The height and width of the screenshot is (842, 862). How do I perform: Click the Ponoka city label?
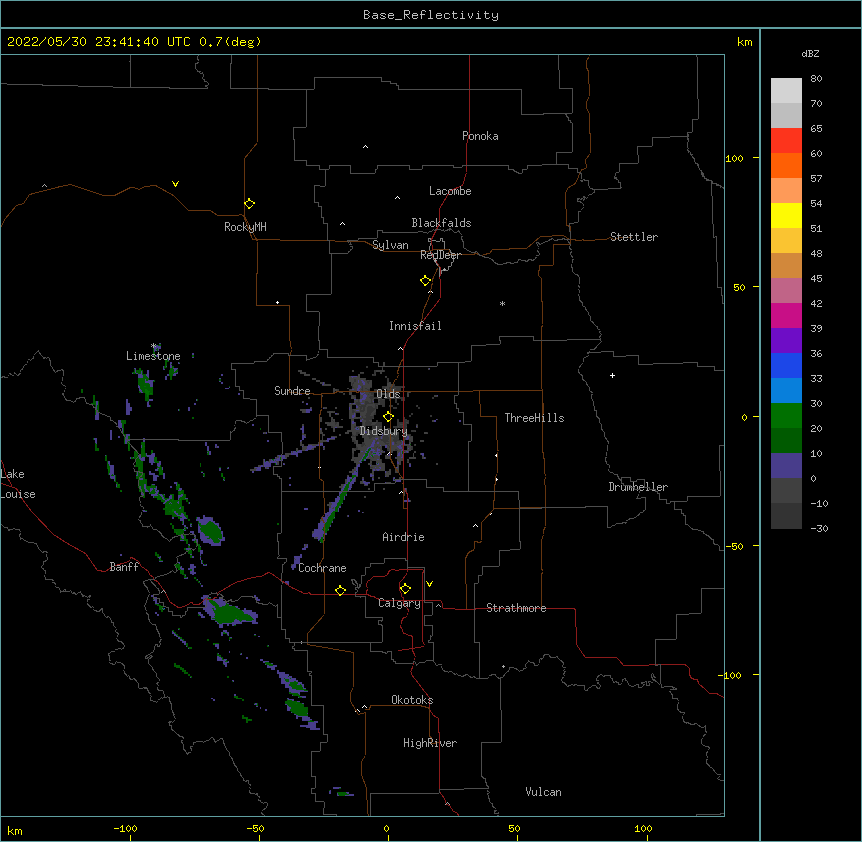pos(480,136)
